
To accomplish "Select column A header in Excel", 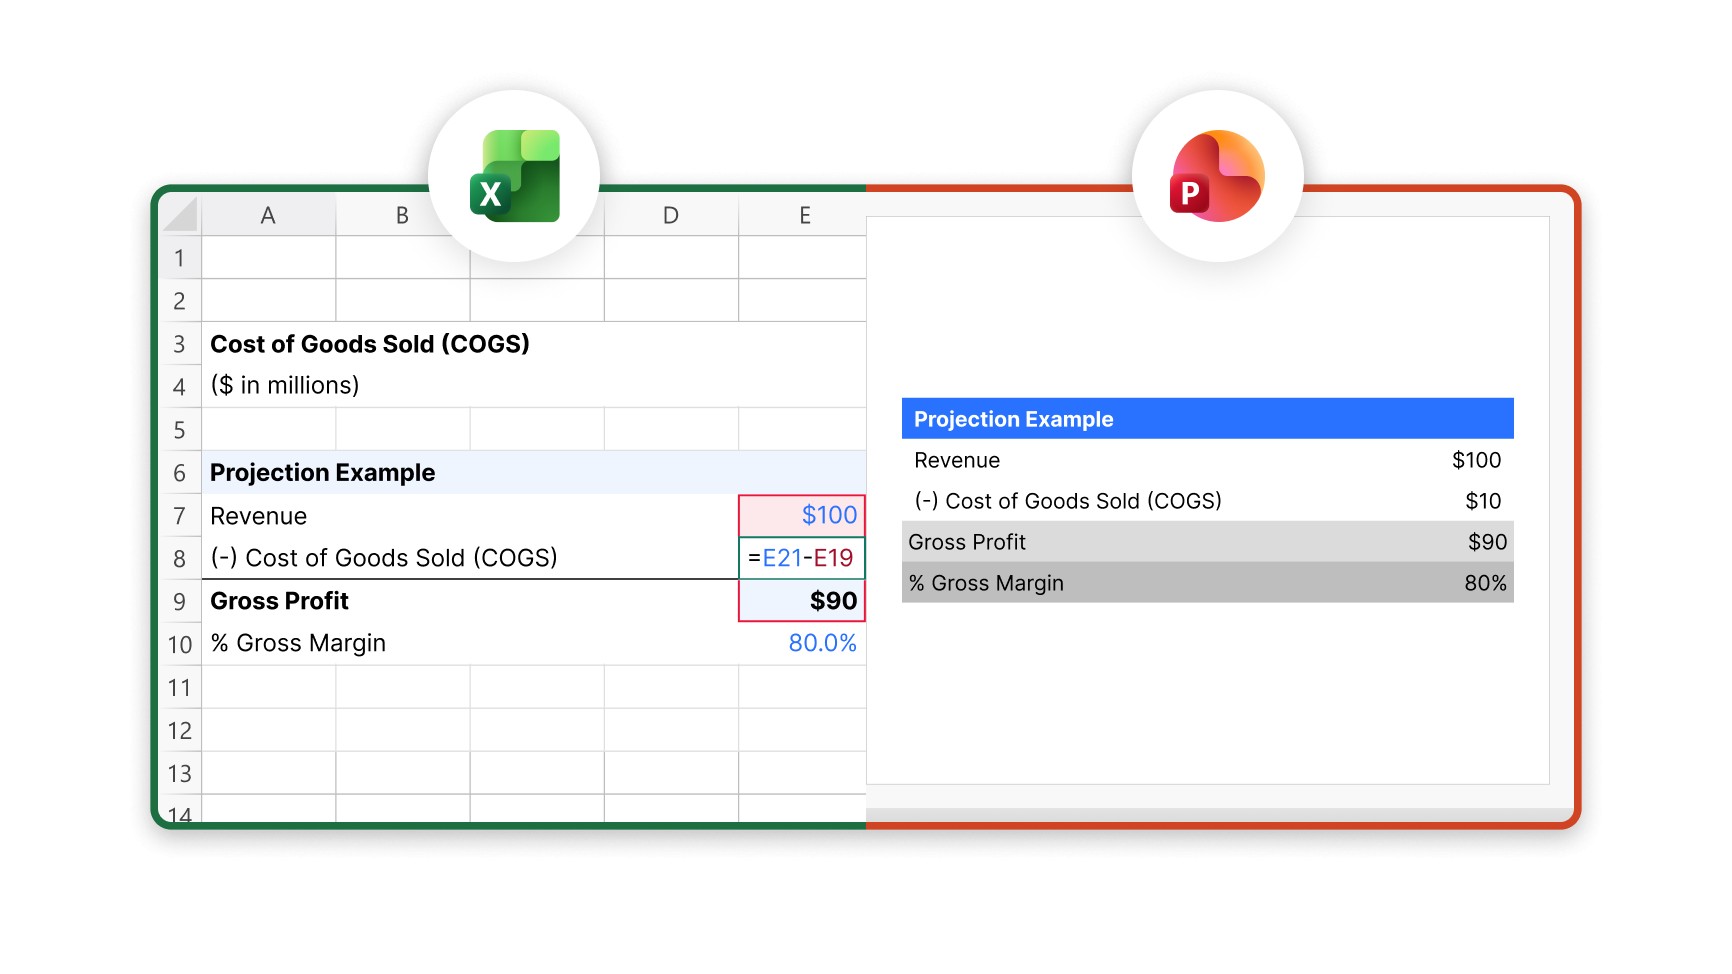I will pos(268,215).
